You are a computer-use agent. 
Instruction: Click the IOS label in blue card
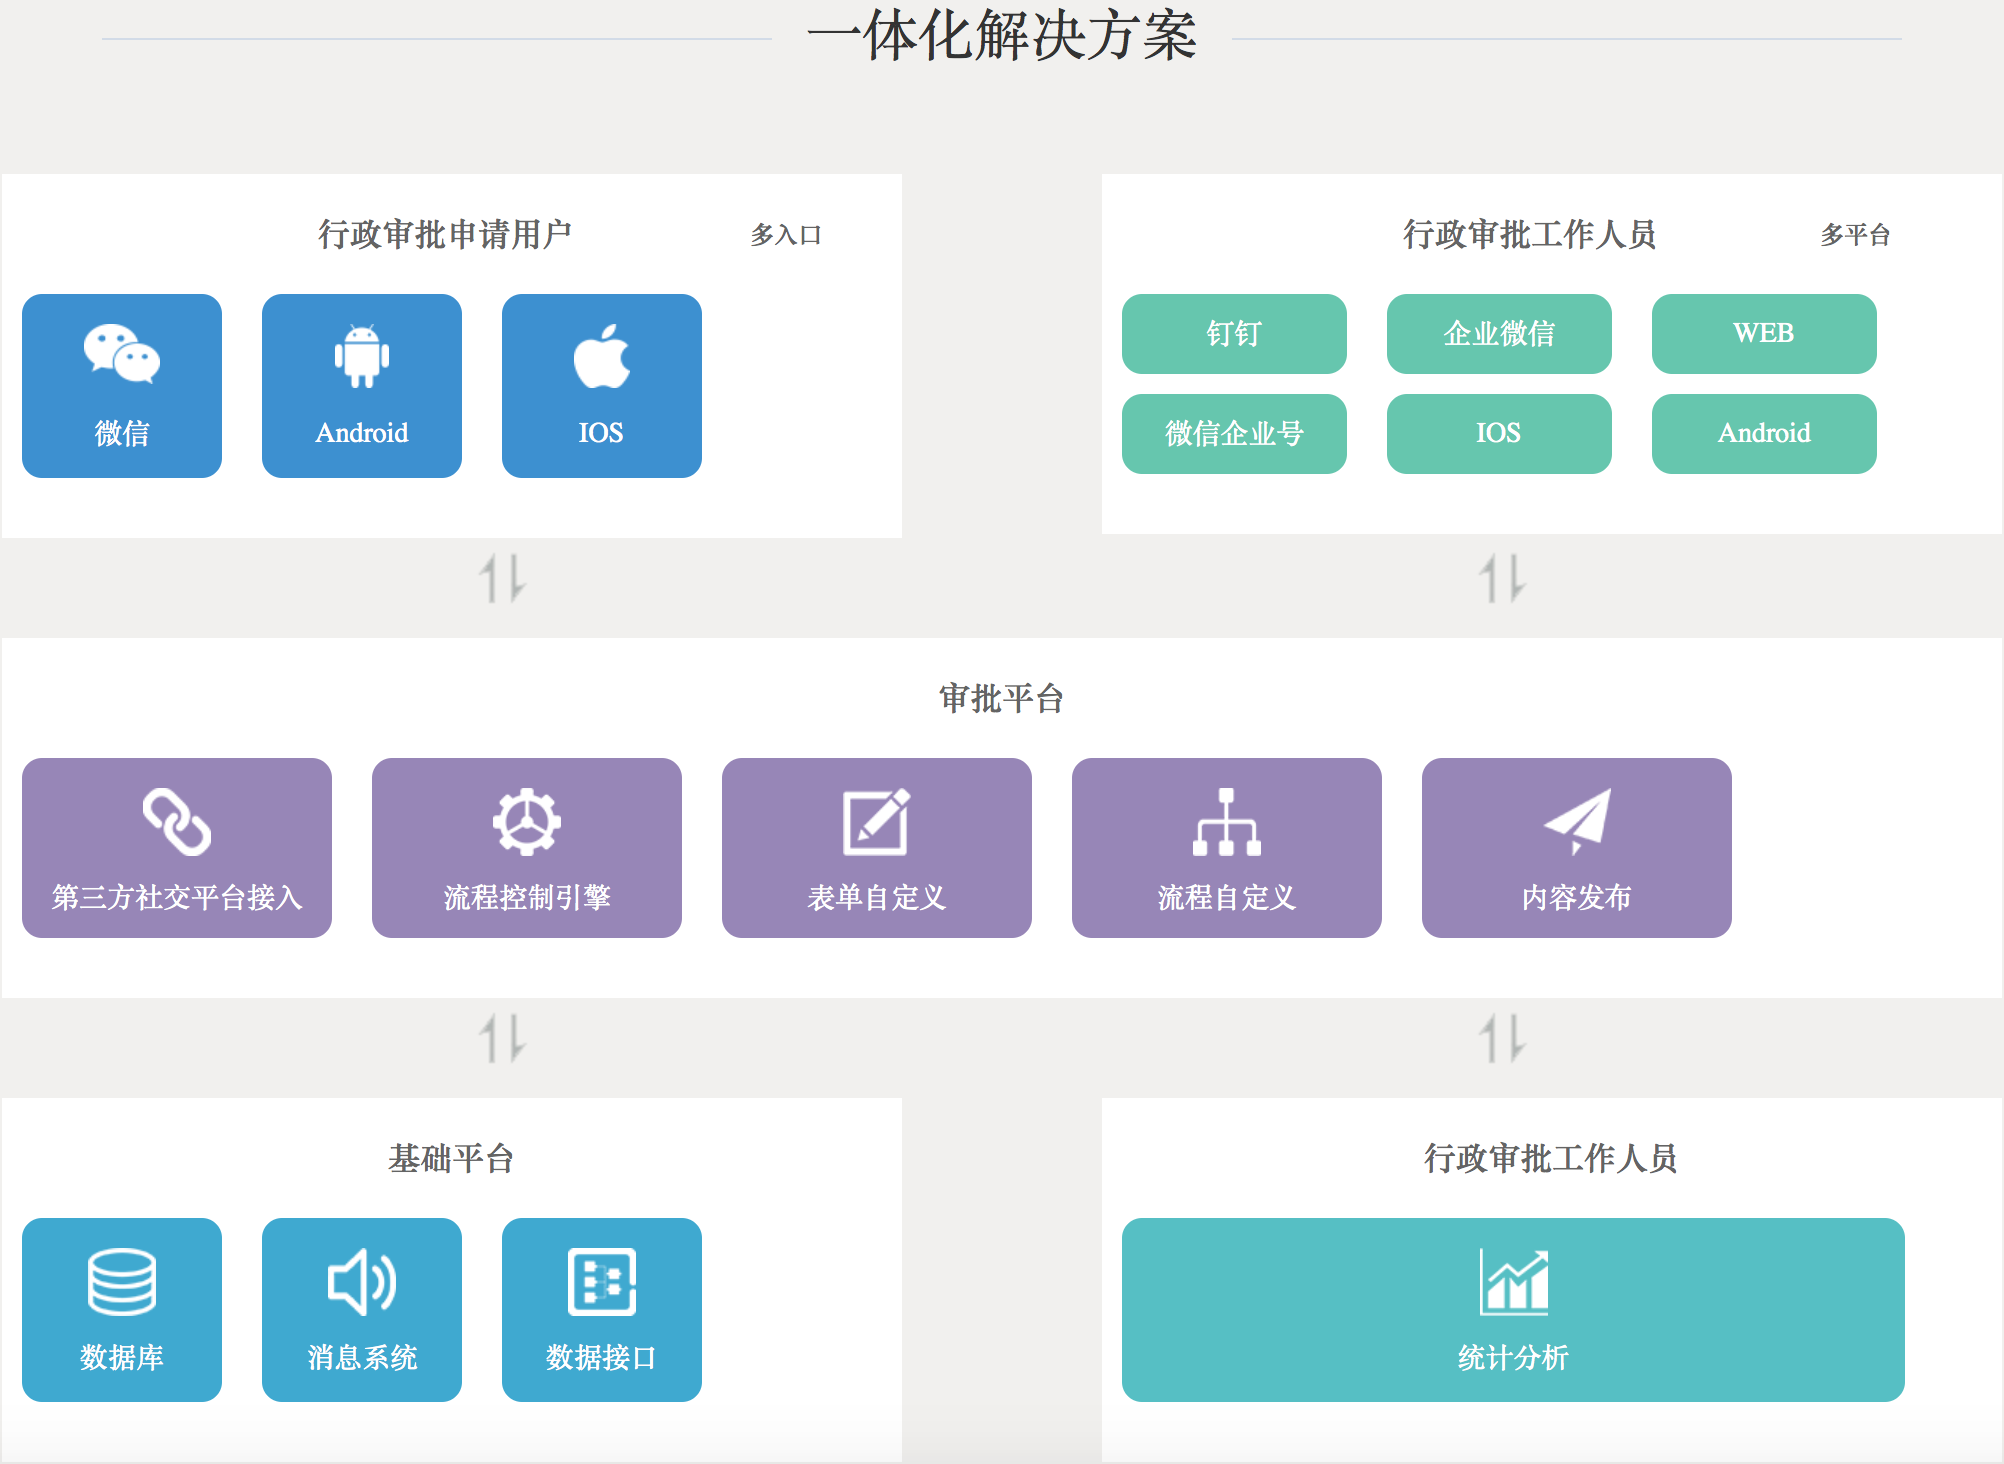pos(601,433)
